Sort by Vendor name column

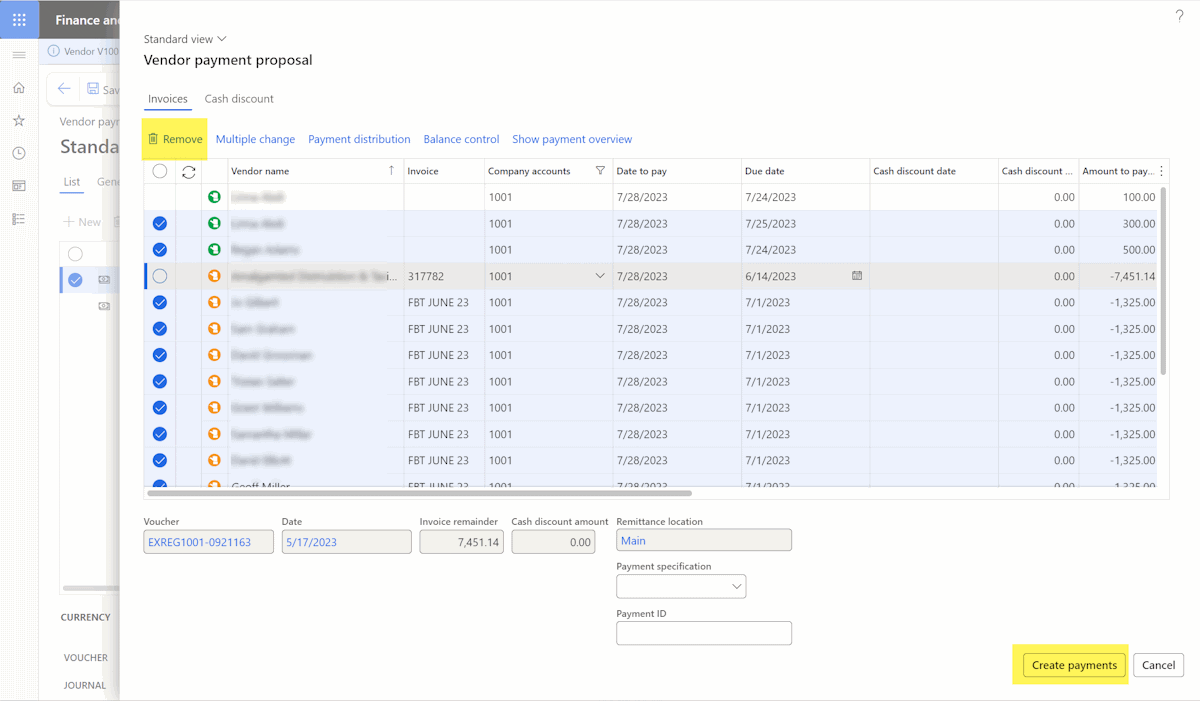[315, 171]
